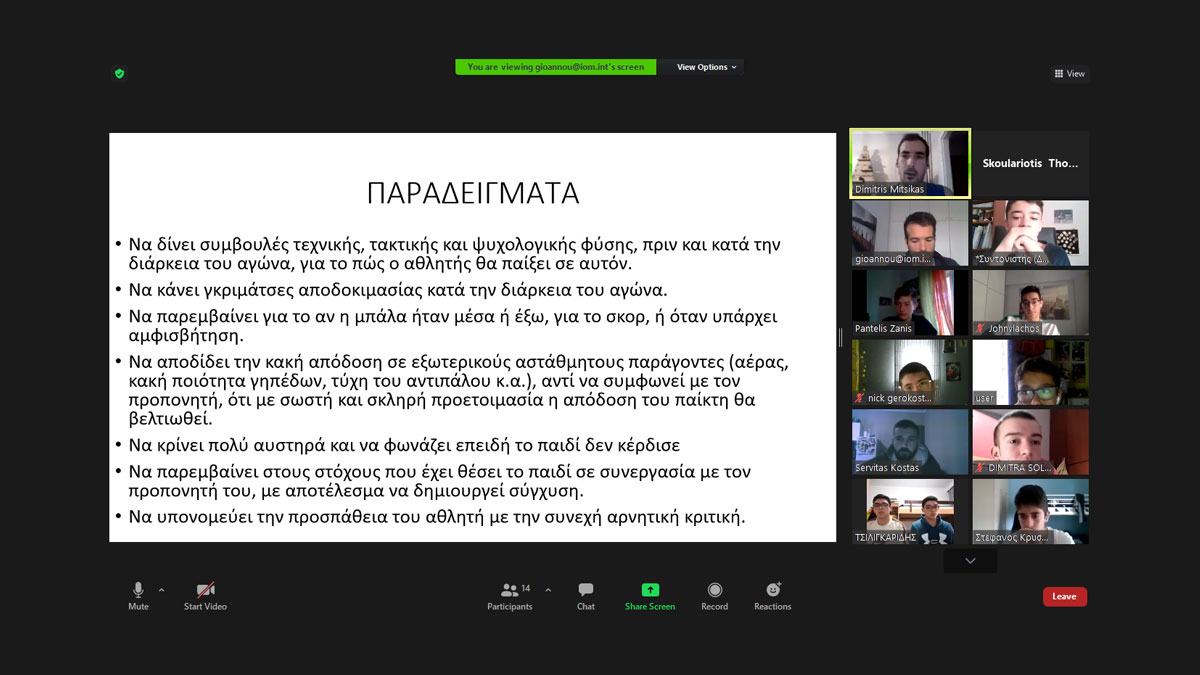Screen dimensions: 1200x675
Task: Select the Servitas Kostas video tile
Action: click(x=910, y=442)
